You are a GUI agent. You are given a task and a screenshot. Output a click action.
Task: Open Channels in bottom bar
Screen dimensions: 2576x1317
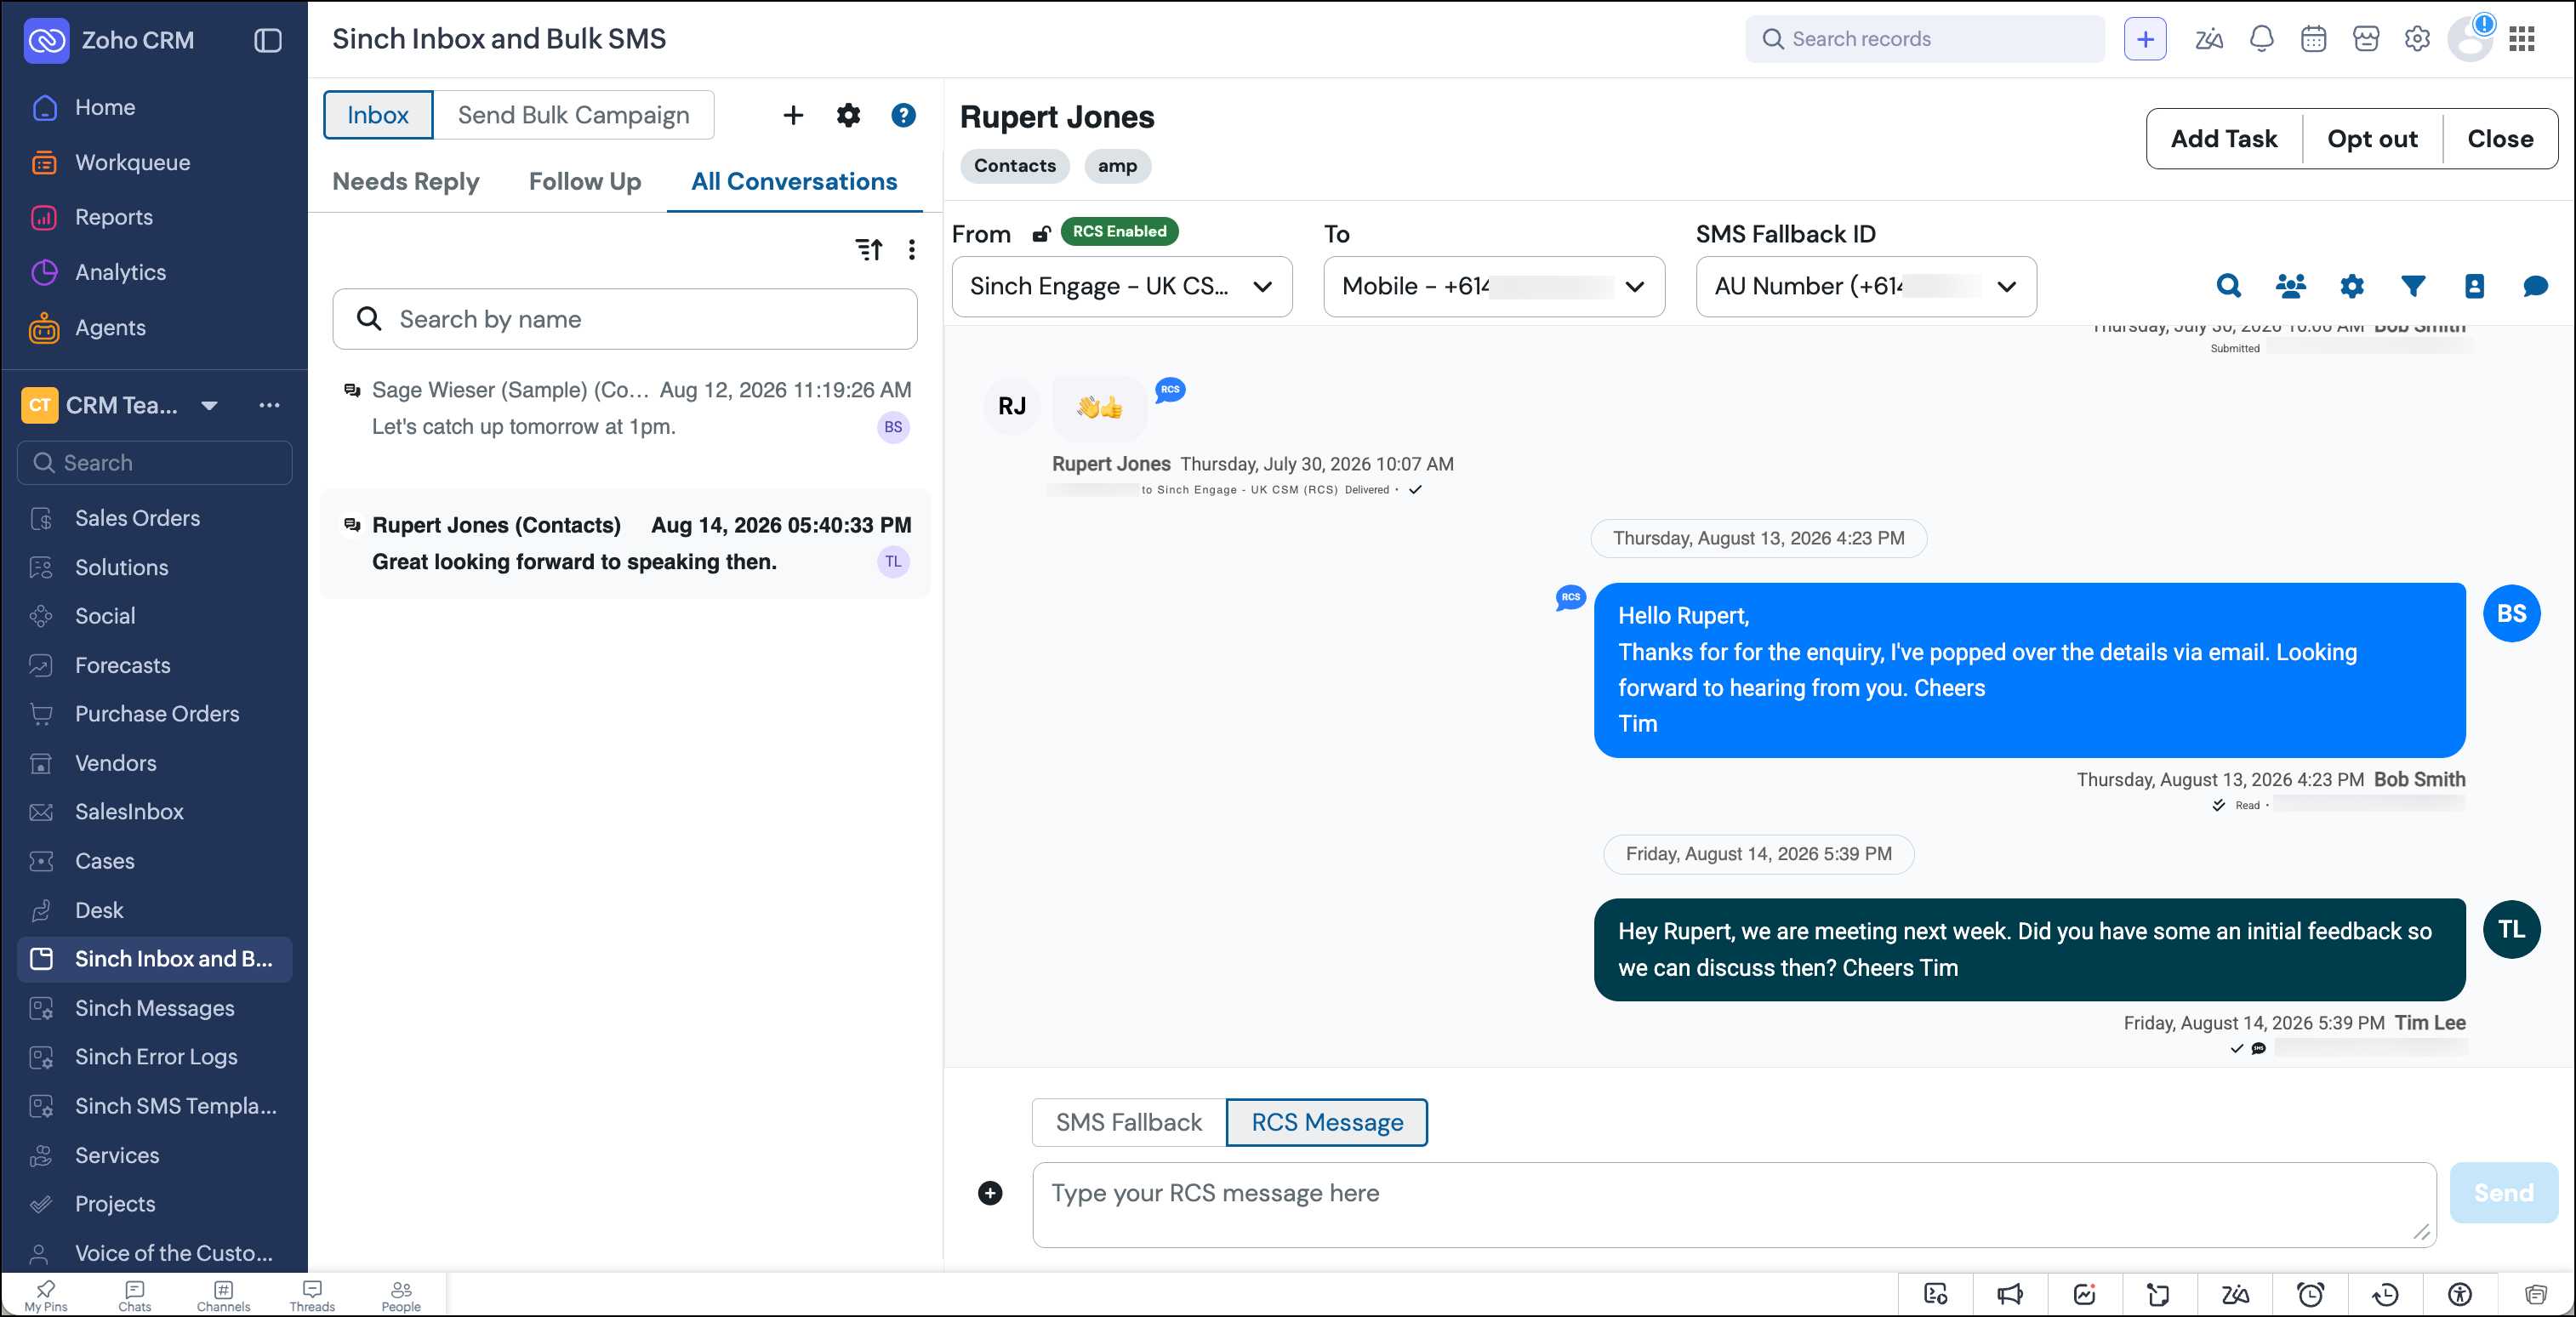coord(223,1295)
